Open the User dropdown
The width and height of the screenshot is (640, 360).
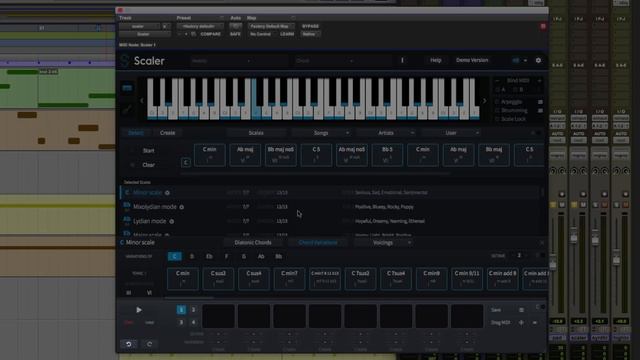[451, 133]
